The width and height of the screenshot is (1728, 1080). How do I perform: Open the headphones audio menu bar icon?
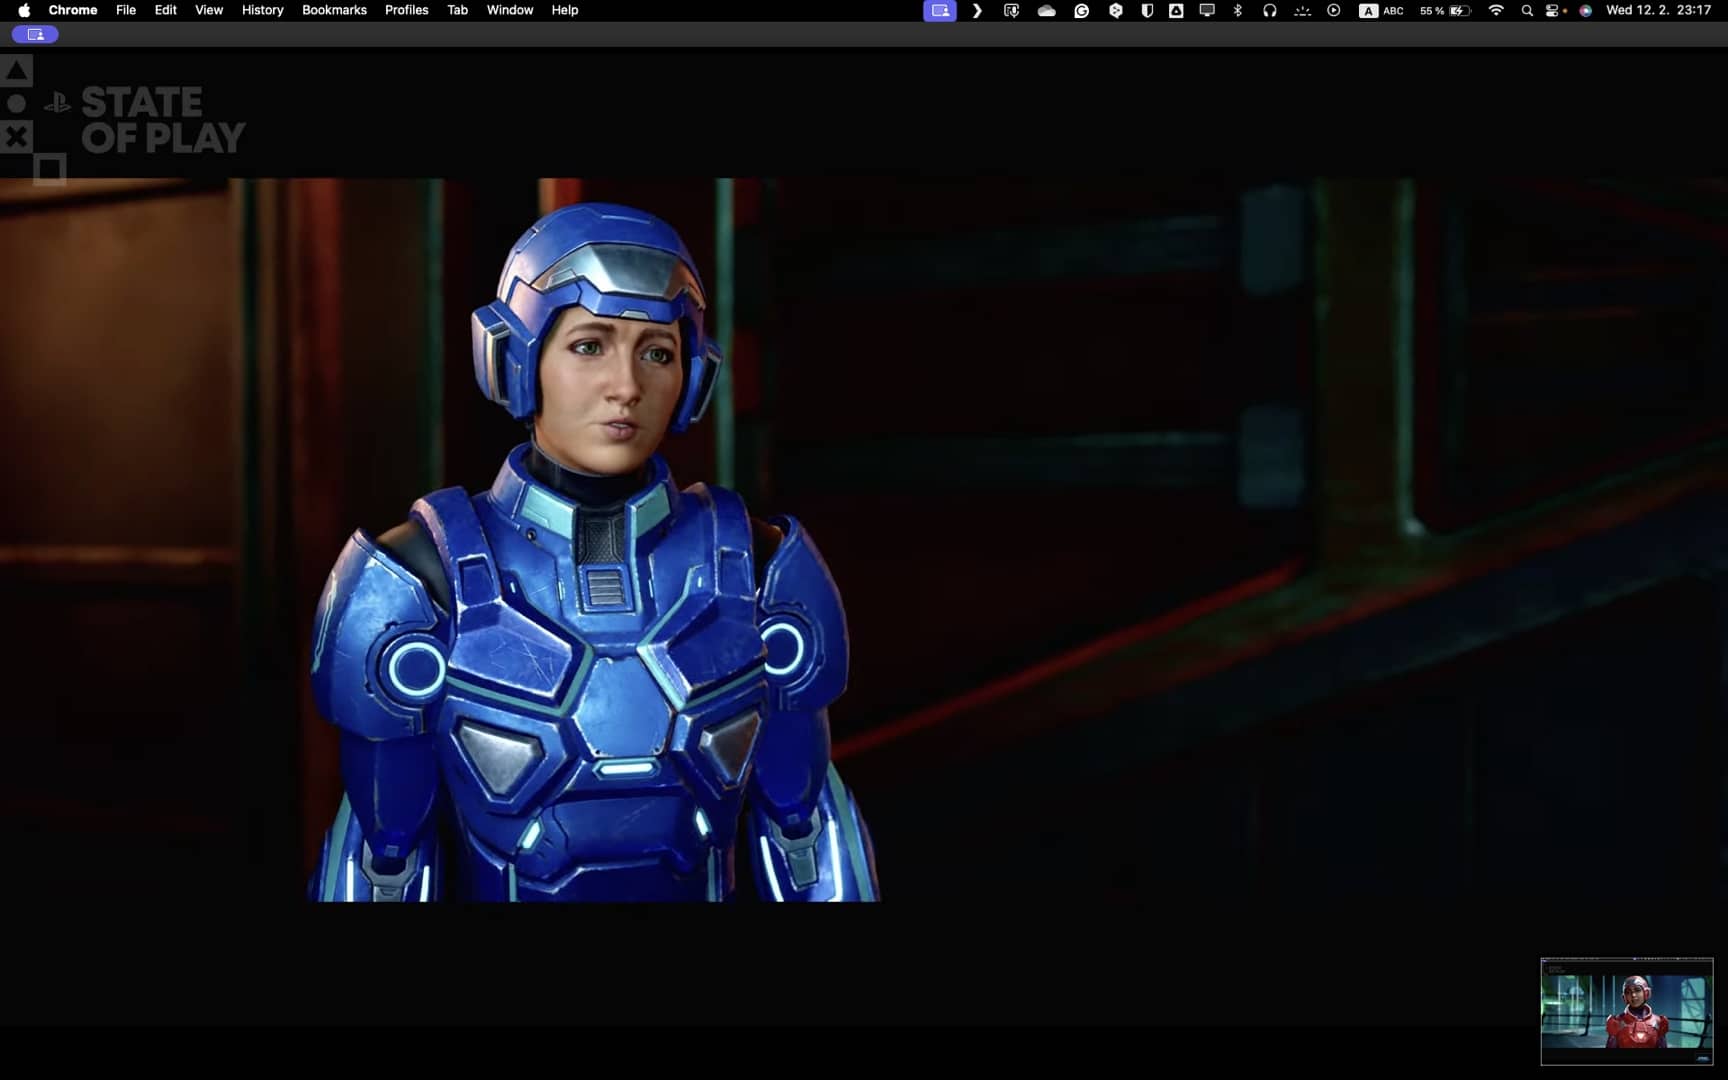click(x=1270, y=10)
